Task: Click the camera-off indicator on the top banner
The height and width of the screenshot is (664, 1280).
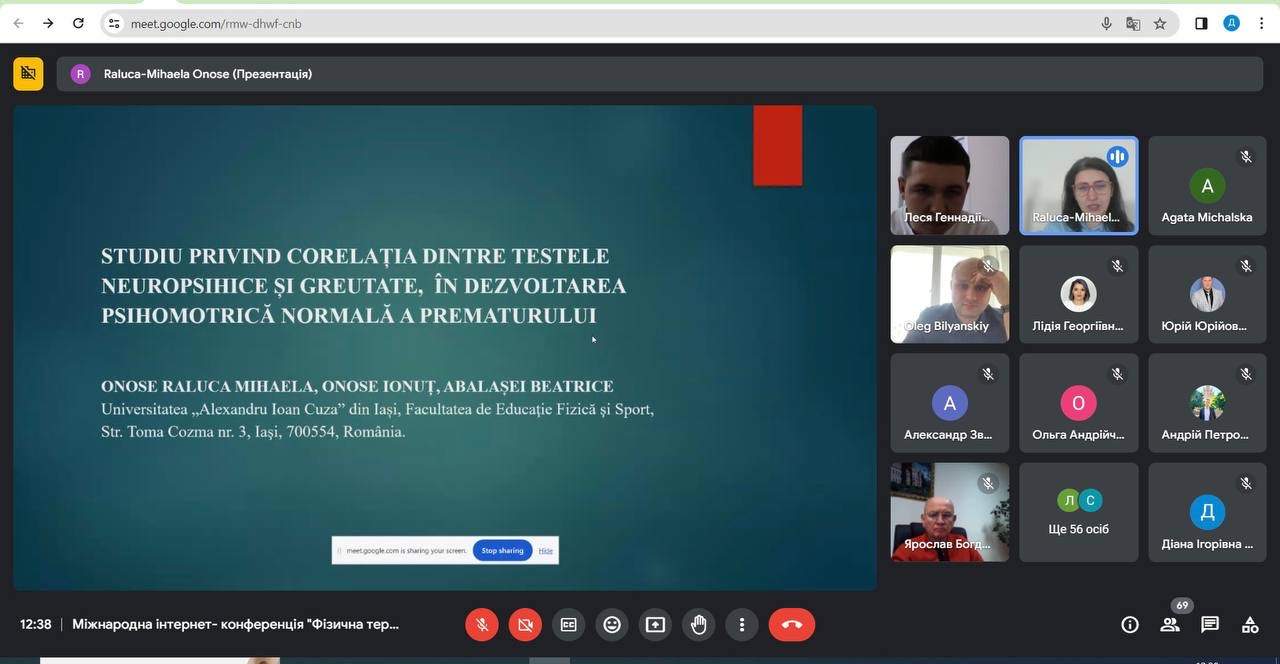Action: [x=28, y=73]
